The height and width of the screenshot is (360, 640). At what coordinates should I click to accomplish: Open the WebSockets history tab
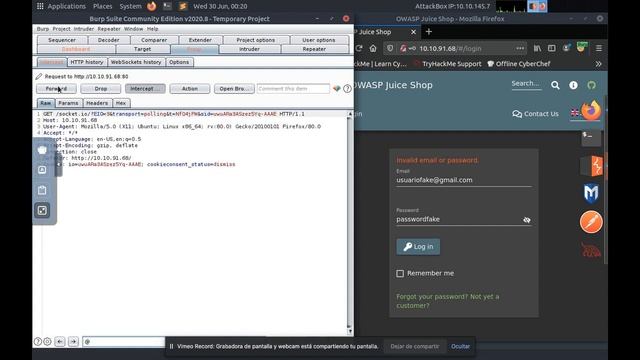tap(136, 62)
